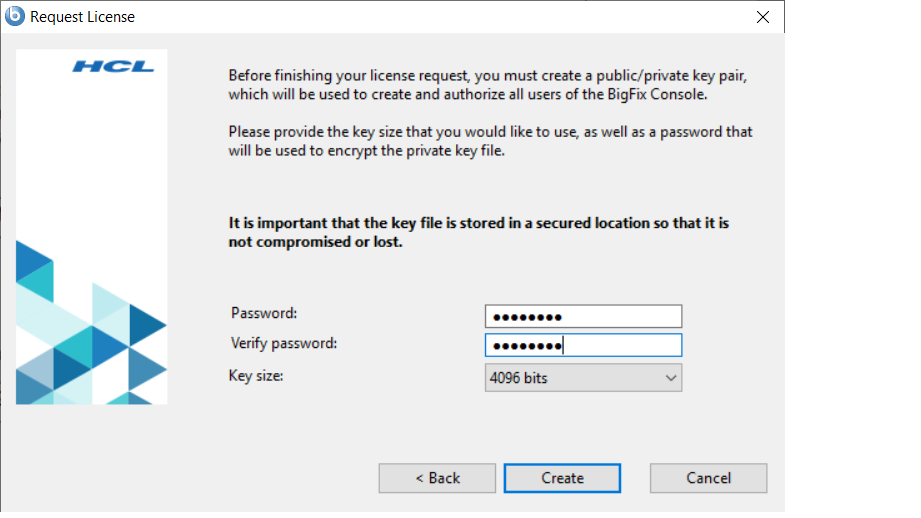Click the "Verify password:" label
This screenshot has width=921, height=518.
(x=284, y=343)
